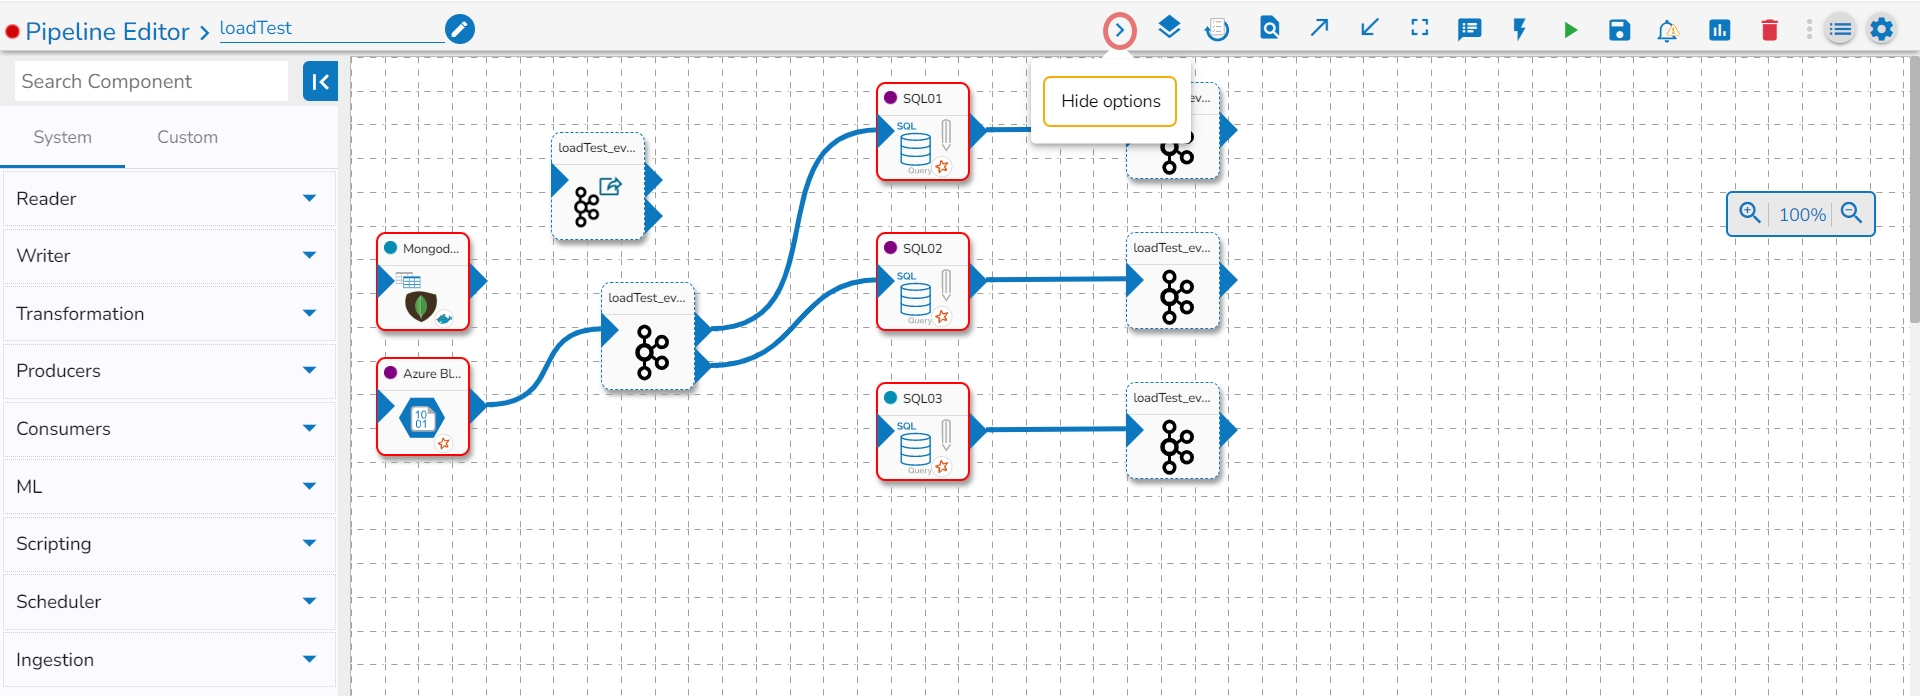Open the alert bell warning icon

pyautogui.click(x=1668, y=31)
